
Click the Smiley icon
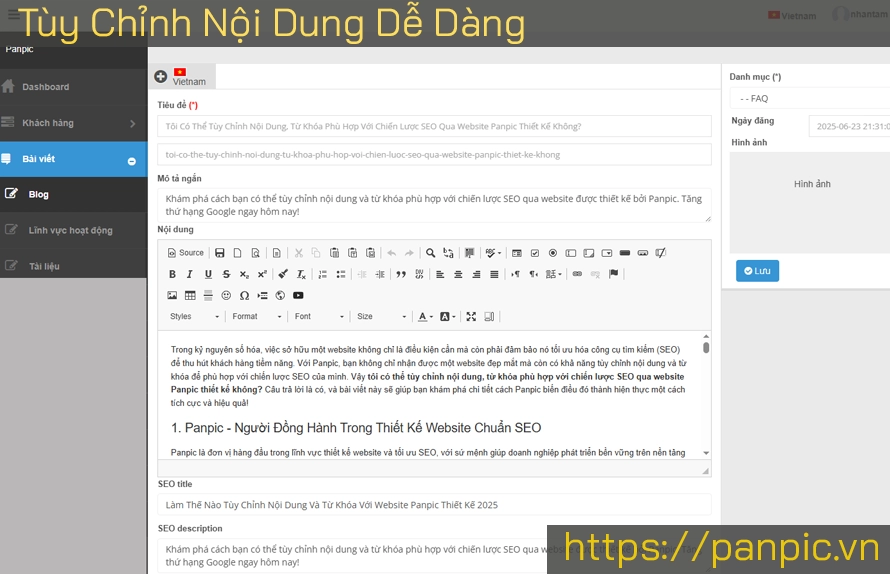pyautogui.click(x=226, y=295)
